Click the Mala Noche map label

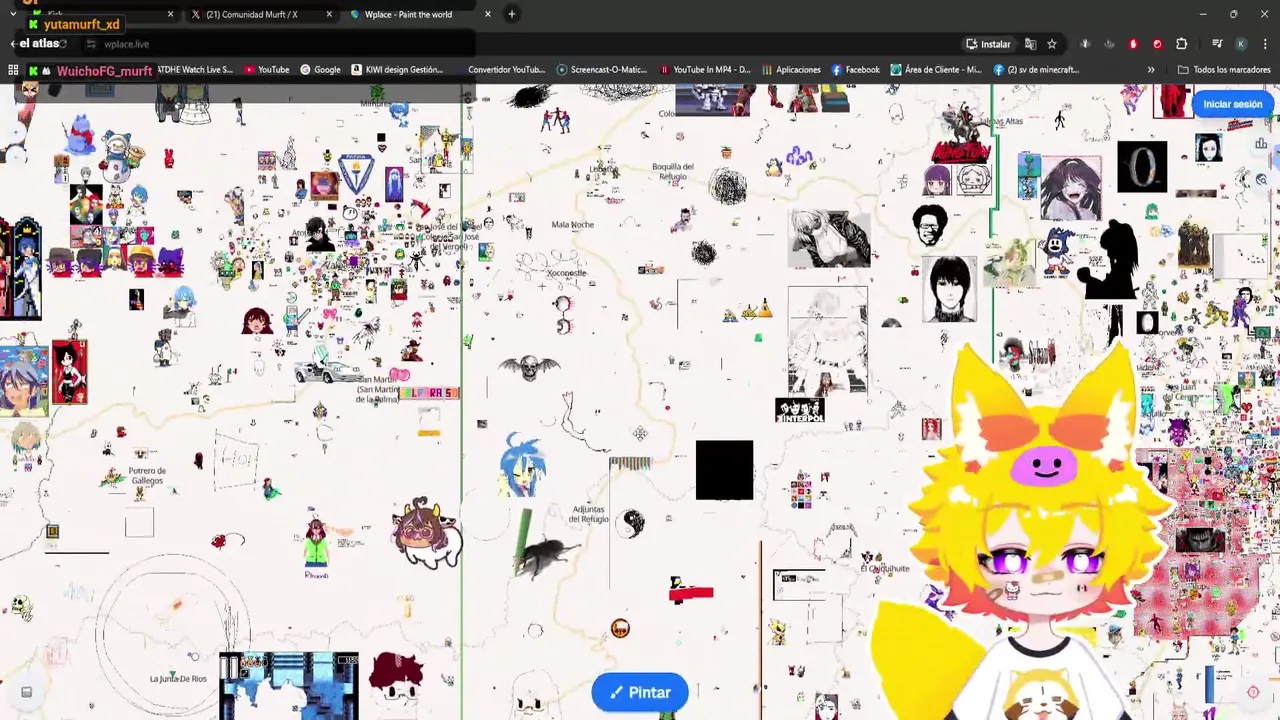(x=572, y=225)
